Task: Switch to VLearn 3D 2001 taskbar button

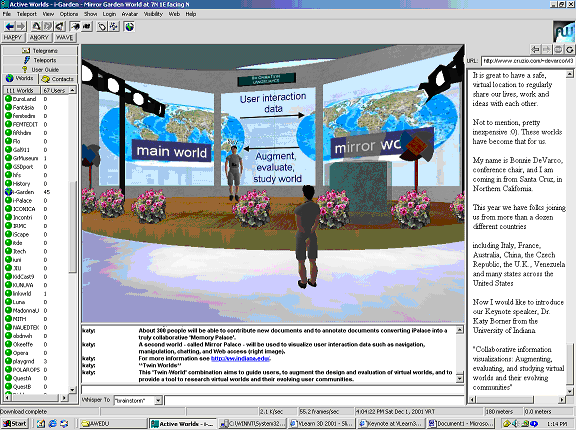Action: pos(322,424)
